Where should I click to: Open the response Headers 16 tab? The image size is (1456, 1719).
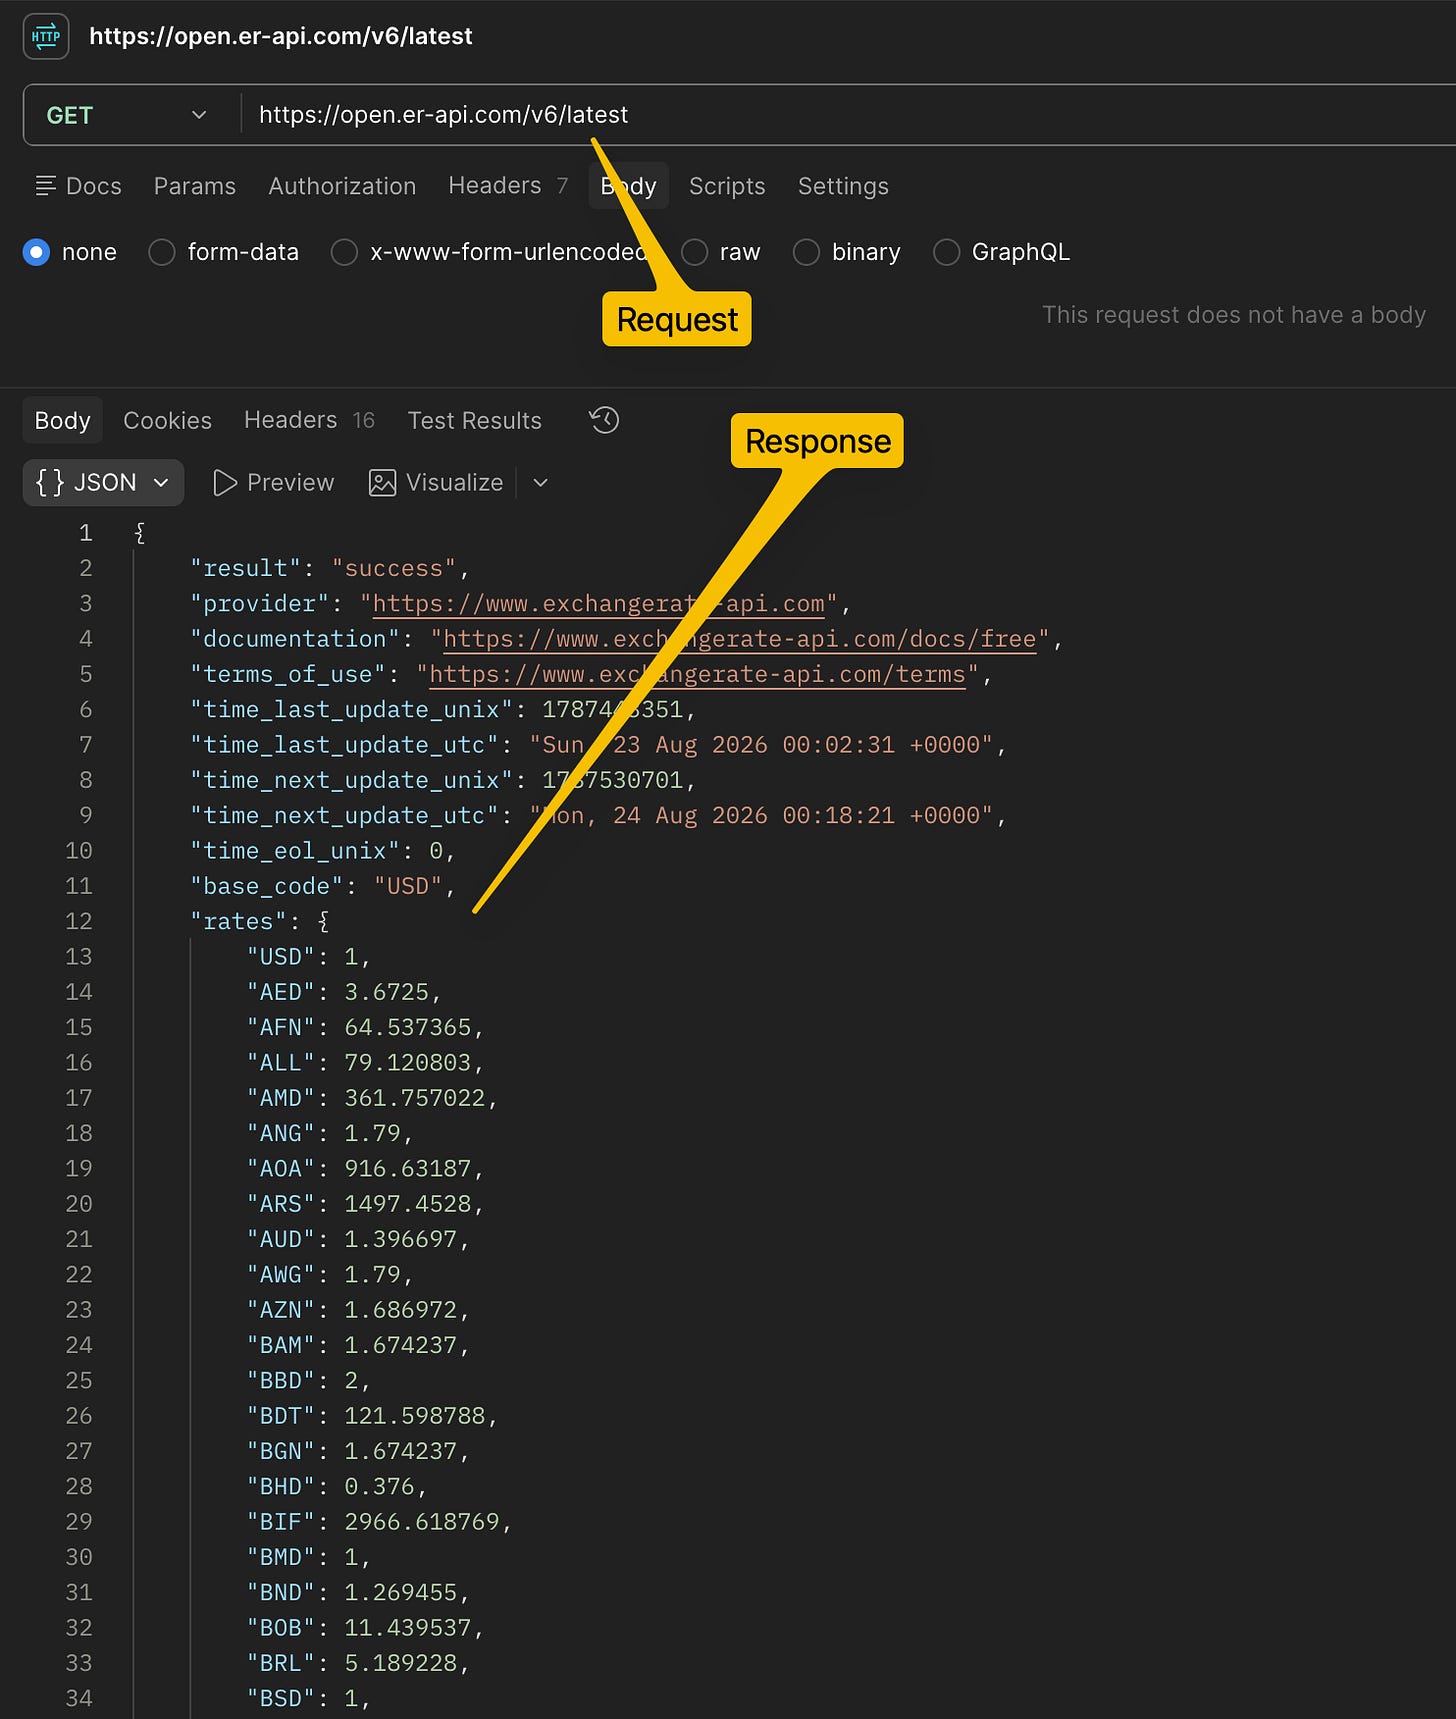pos(309,421)
